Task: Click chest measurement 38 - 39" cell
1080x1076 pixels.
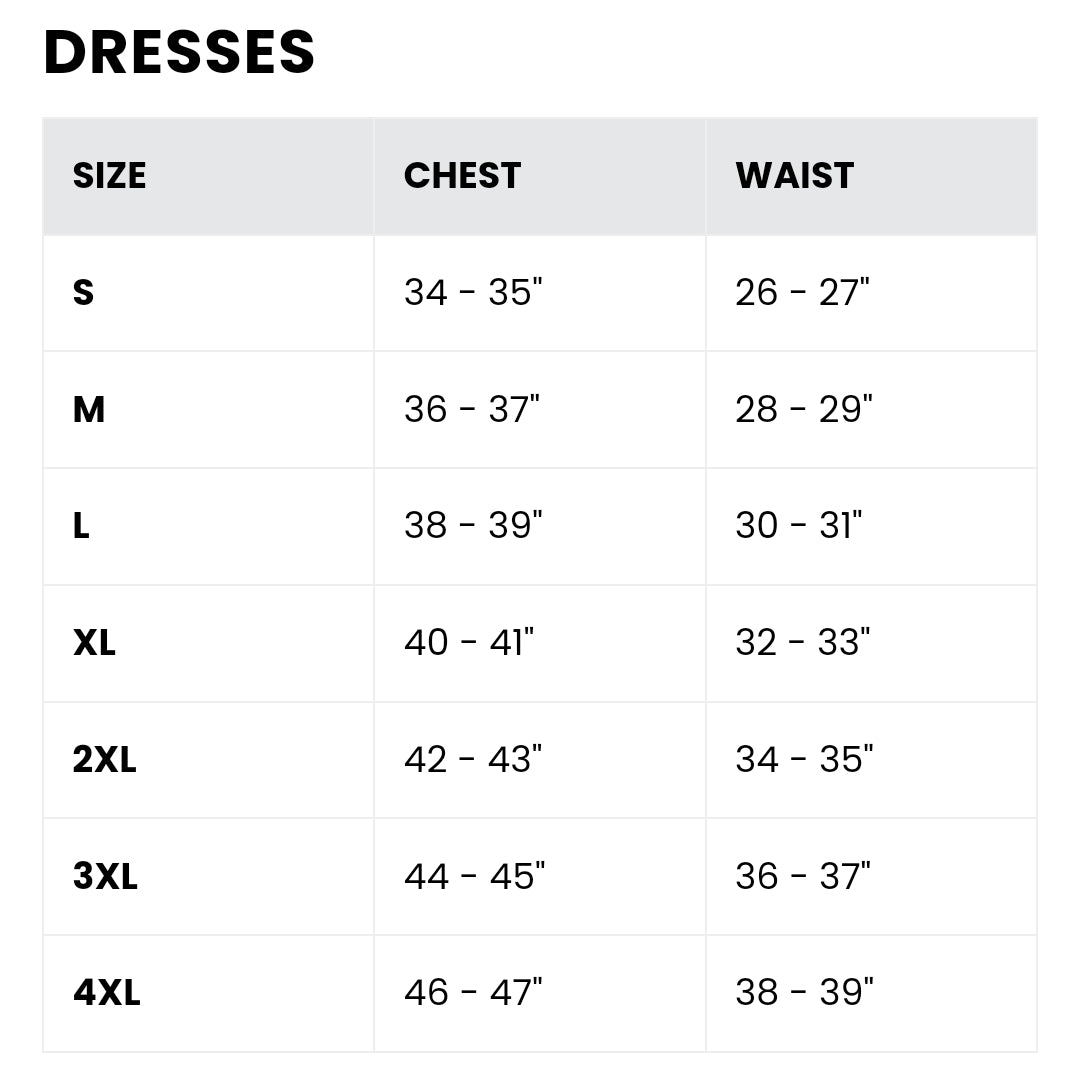Action: (473, 526)
